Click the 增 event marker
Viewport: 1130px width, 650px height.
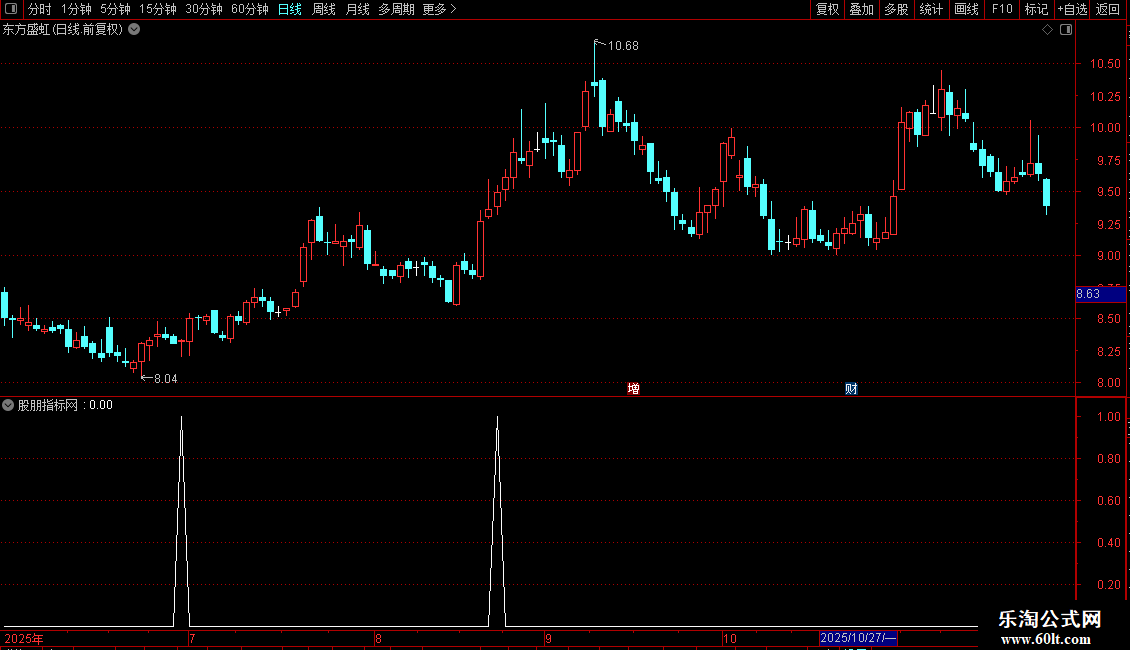[x=633, y=389]
